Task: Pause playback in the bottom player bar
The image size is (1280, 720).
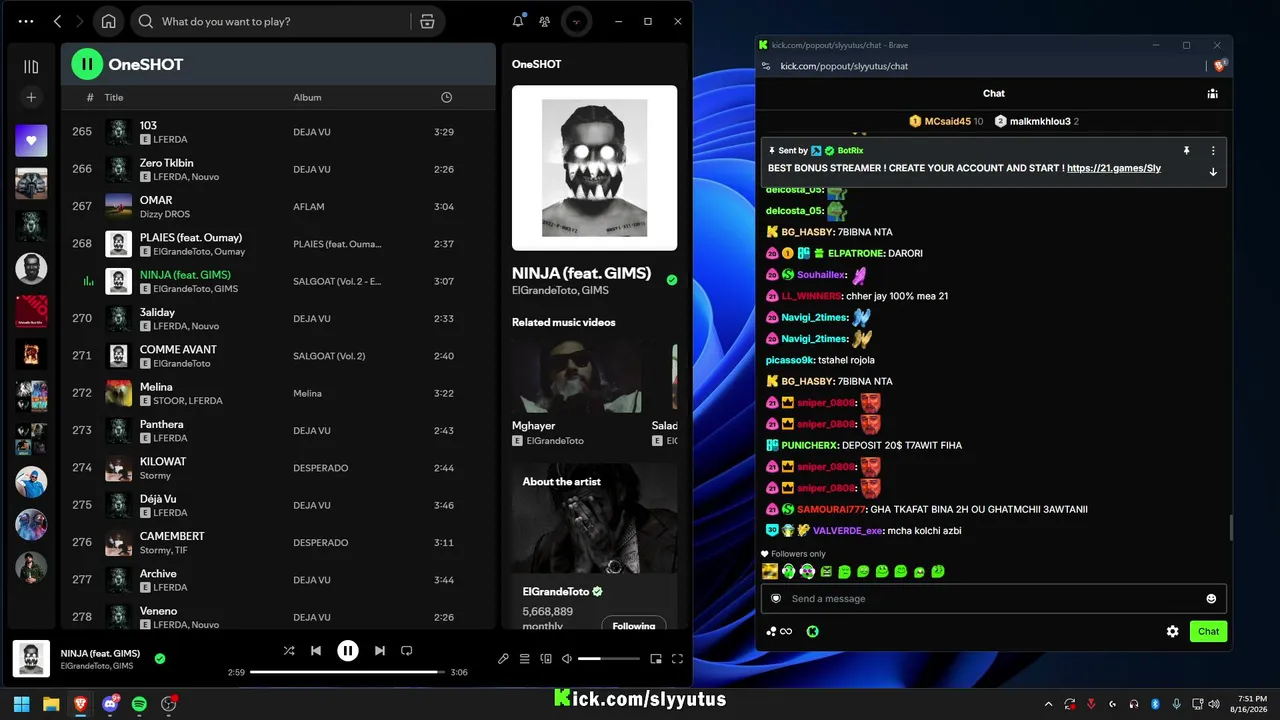Action: pyautogui.click(x=348, y=651)
